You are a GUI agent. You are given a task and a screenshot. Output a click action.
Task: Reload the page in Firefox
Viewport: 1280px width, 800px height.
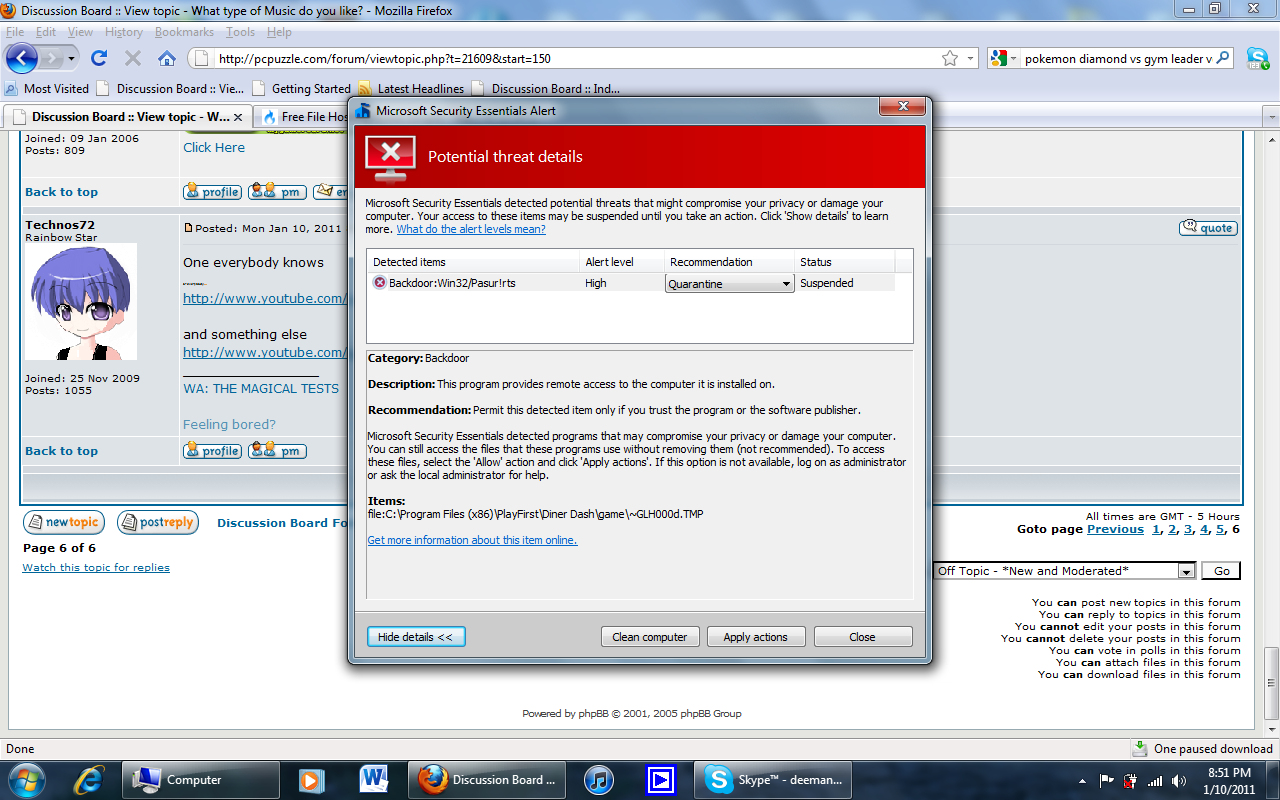tap(99, 58)
